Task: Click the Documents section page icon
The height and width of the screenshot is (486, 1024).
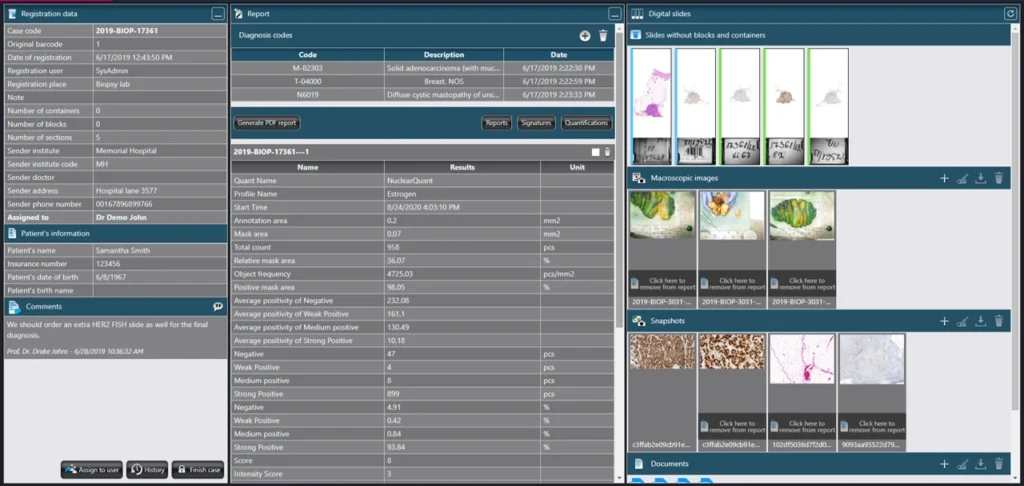Action: pyautogui.click(x=637, y=464)
